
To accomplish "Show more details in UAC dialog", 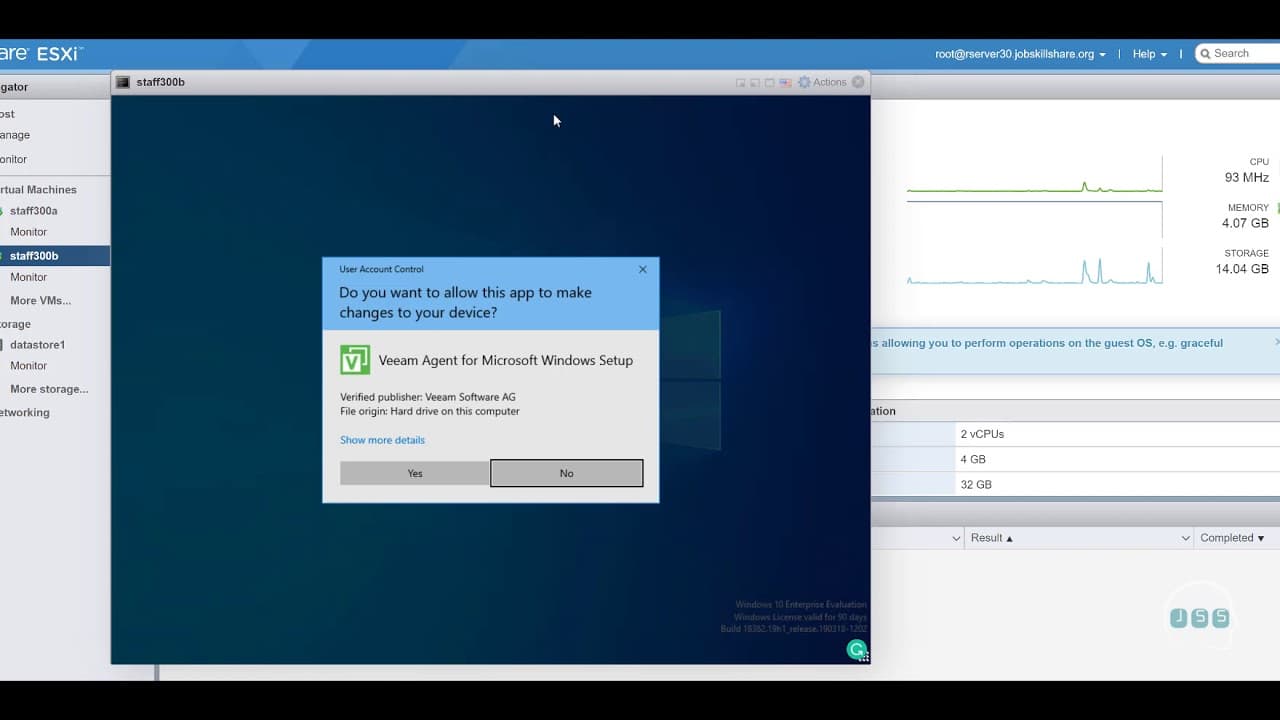I will click(x=382, y=440).
